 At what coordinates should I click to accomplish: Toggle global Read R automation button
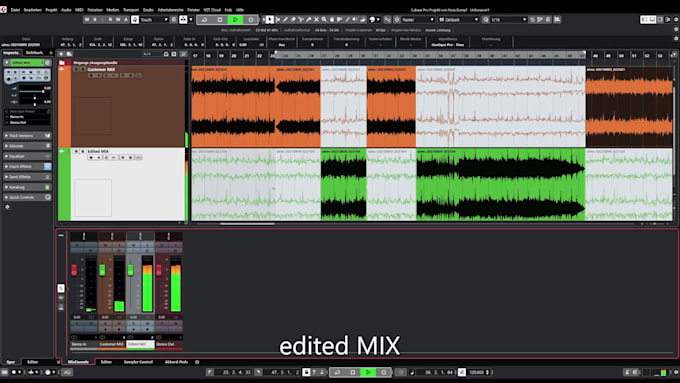coord(110,20)
